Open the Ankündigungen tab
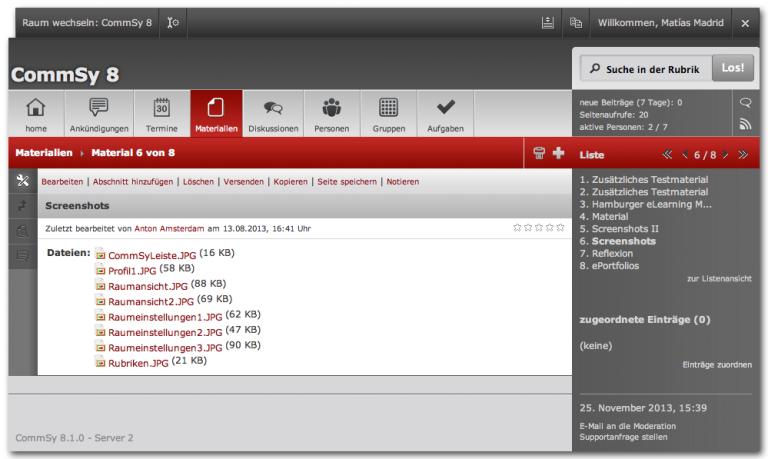Viewport: 768px width, 459px height. [99, 114]
